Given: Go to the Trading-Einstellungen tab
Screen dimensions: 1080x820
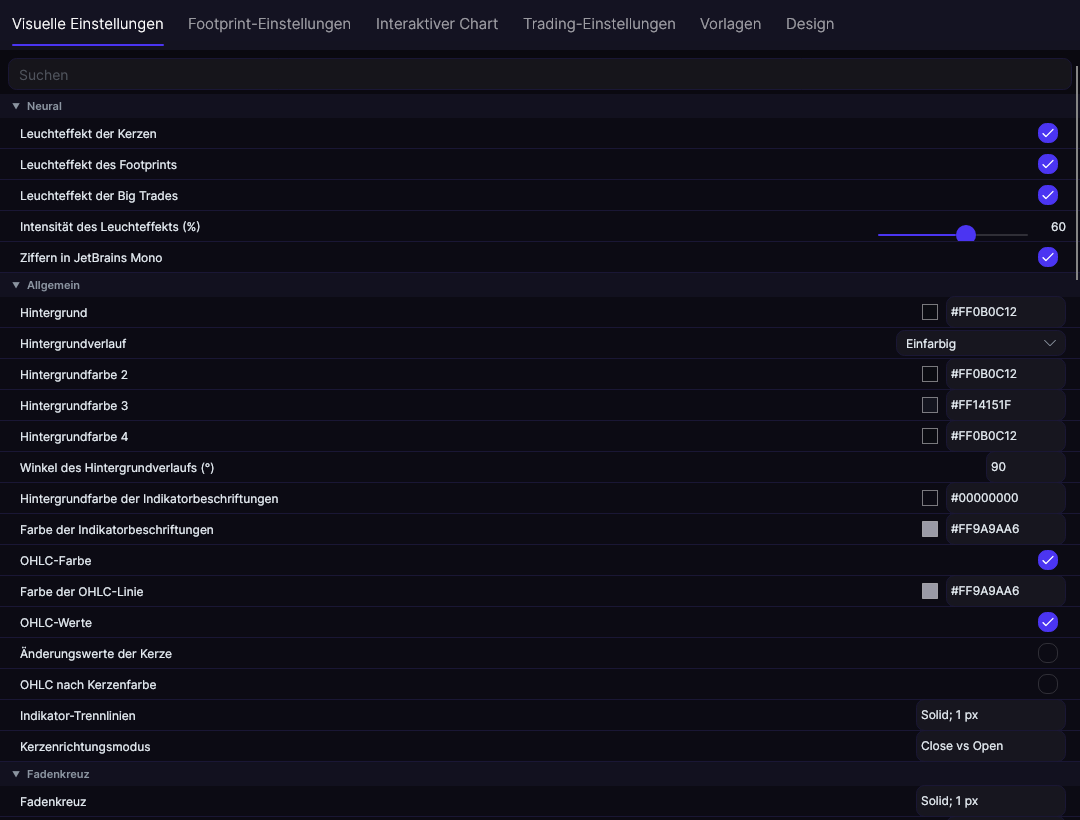Looking at the screenshot, I should pyautogui.click(x=599, y=24).
